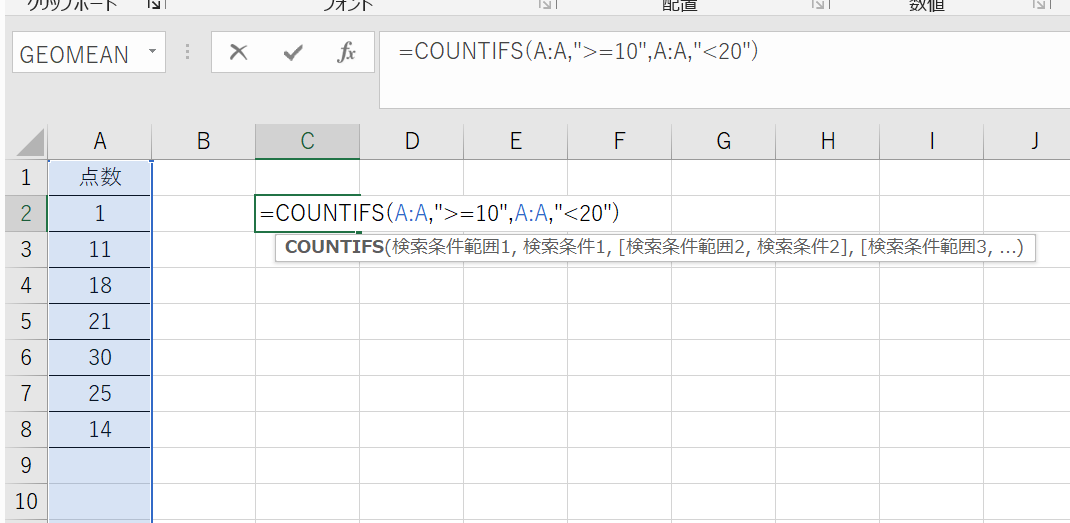Click the cell with value 30

pos(99,358)
